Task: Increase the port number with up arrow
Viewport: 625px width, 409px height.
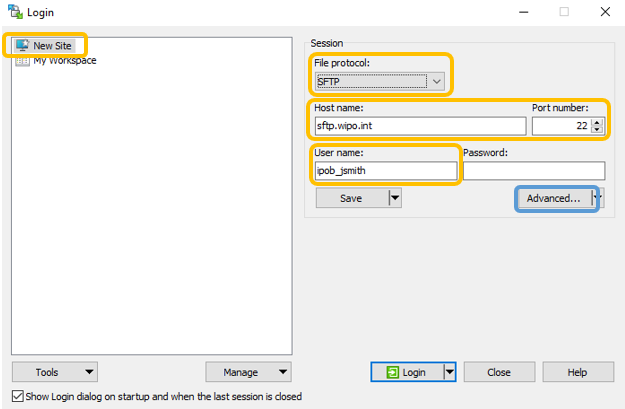Action: (x=598, y=122)
